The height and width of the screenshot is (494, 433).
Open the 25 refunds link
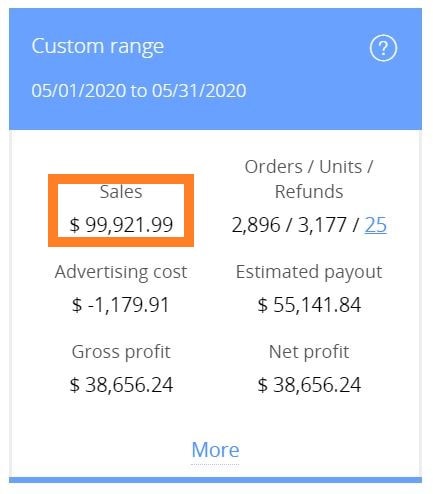pyautogui.click(x=376, y=224)
